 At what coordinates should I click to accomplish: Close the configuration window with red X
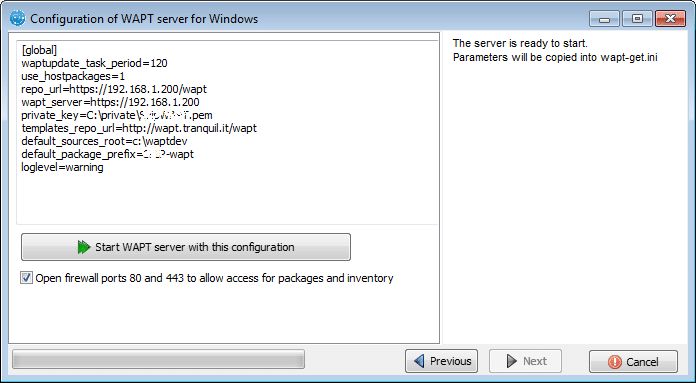coord(671,19)
